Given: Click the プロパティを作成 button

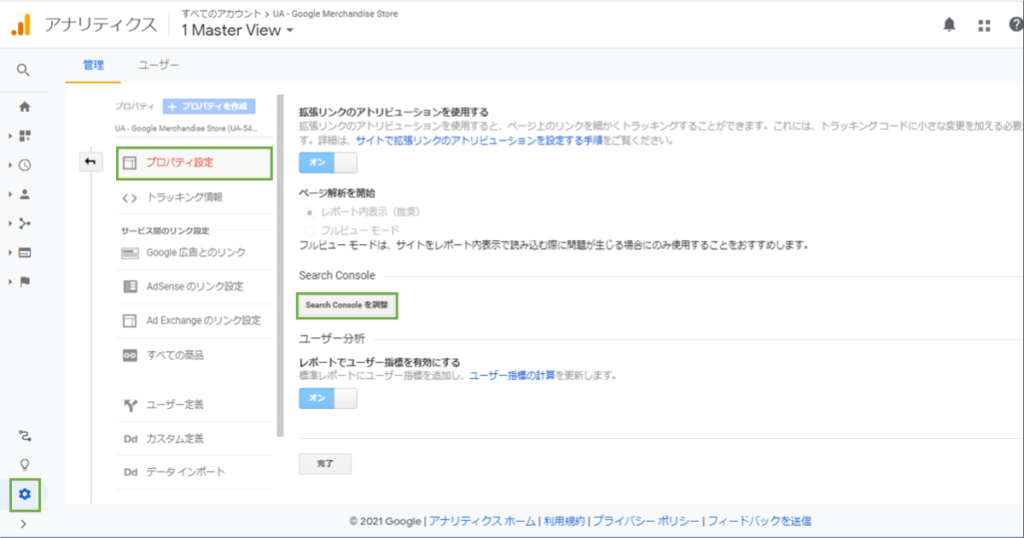Looking at the screenshot, I should coord(209,106).
